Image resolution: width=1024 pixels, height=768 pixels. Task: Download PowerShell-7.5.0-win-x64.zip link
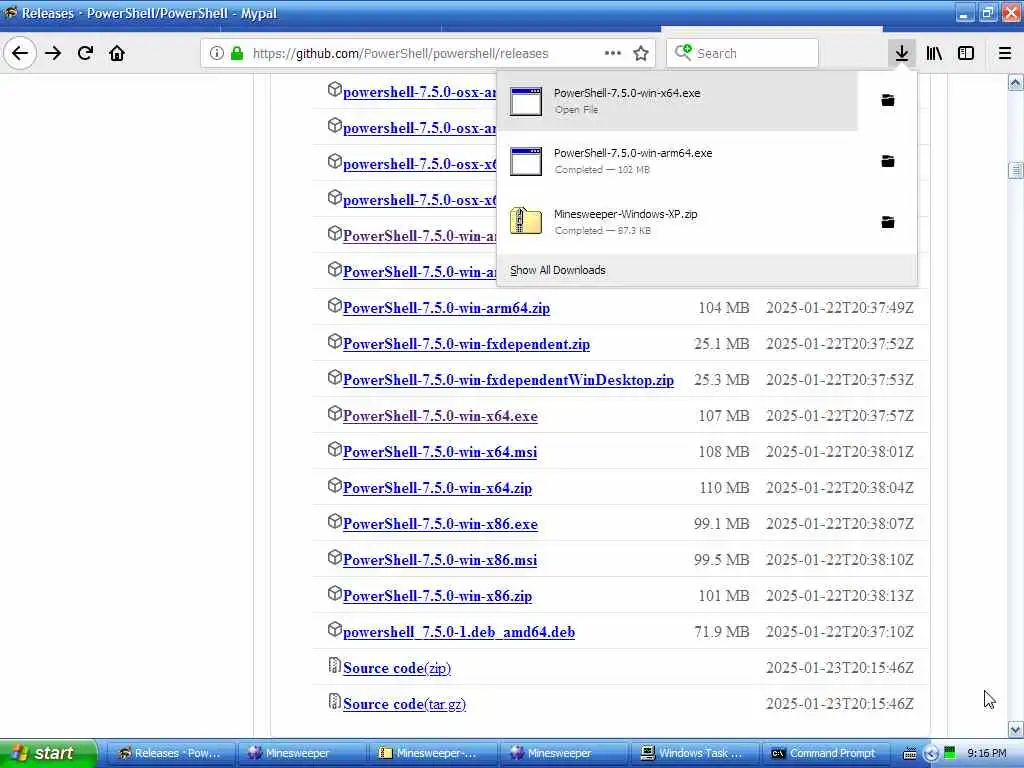tap(438, 488)
